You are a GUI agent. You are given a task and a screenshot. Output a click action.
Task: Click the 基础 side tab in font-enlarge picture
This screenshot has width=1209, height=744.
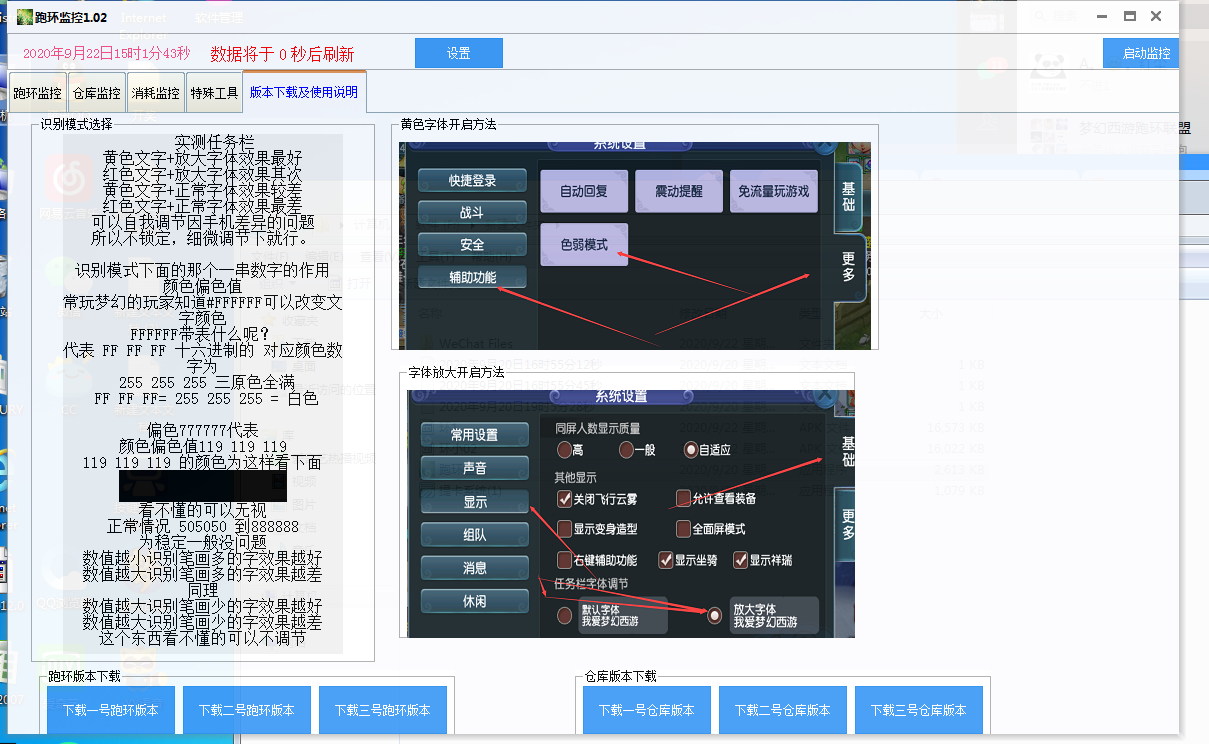[849, 453]
